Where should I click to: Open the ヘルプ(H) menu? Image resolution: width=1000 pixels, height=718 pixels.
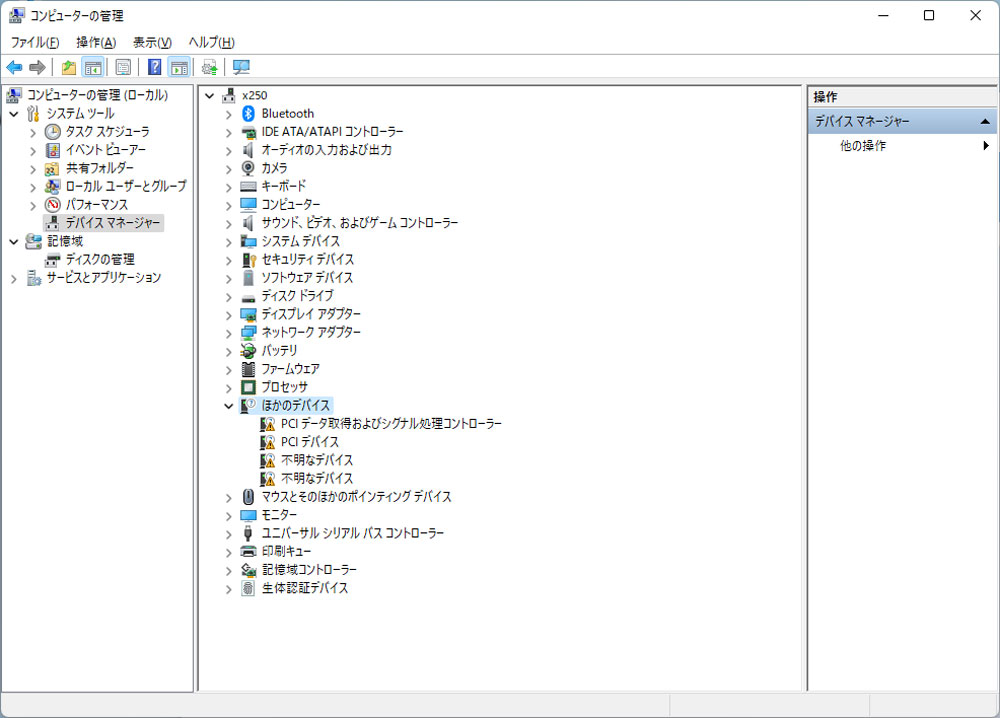tap(211, 42)
